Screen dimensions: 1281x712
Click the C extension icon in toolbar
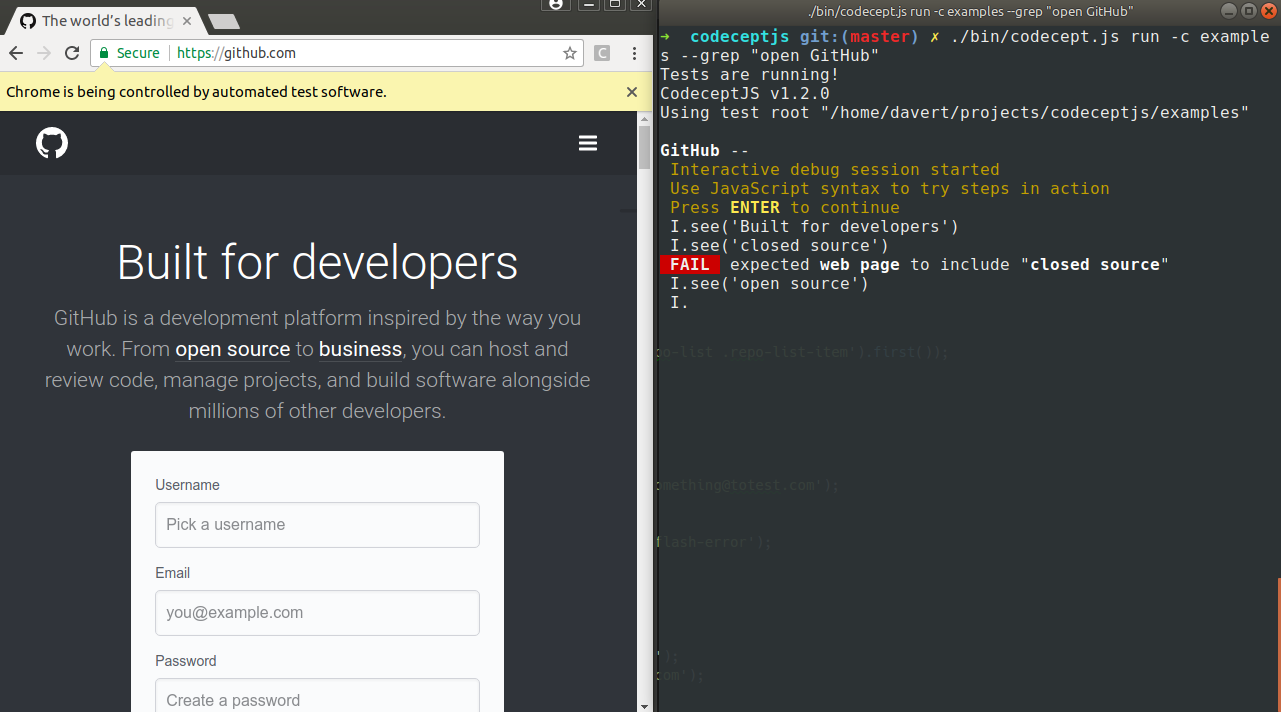click(x=602, y=53)
